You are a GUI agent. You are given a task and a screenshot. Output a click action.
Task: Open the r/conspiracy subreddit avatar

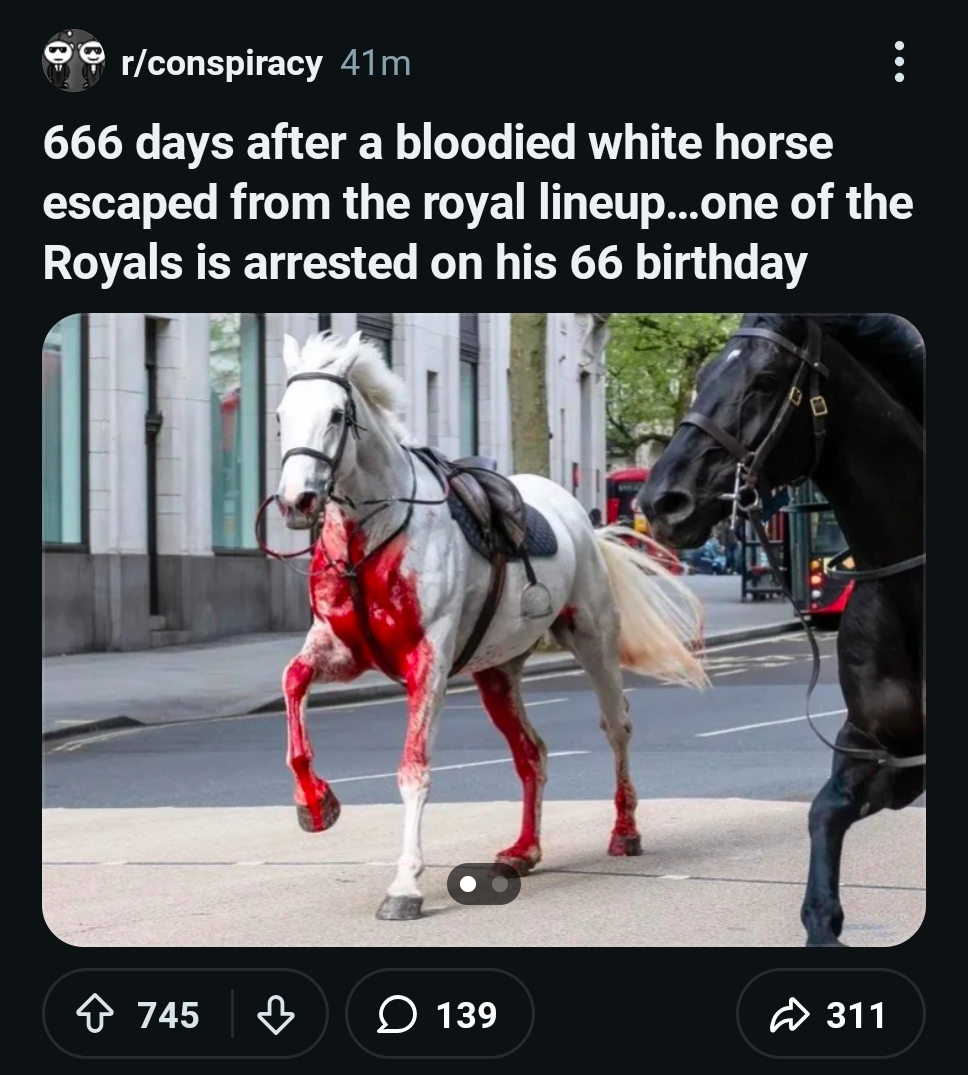tap(74, 61)
